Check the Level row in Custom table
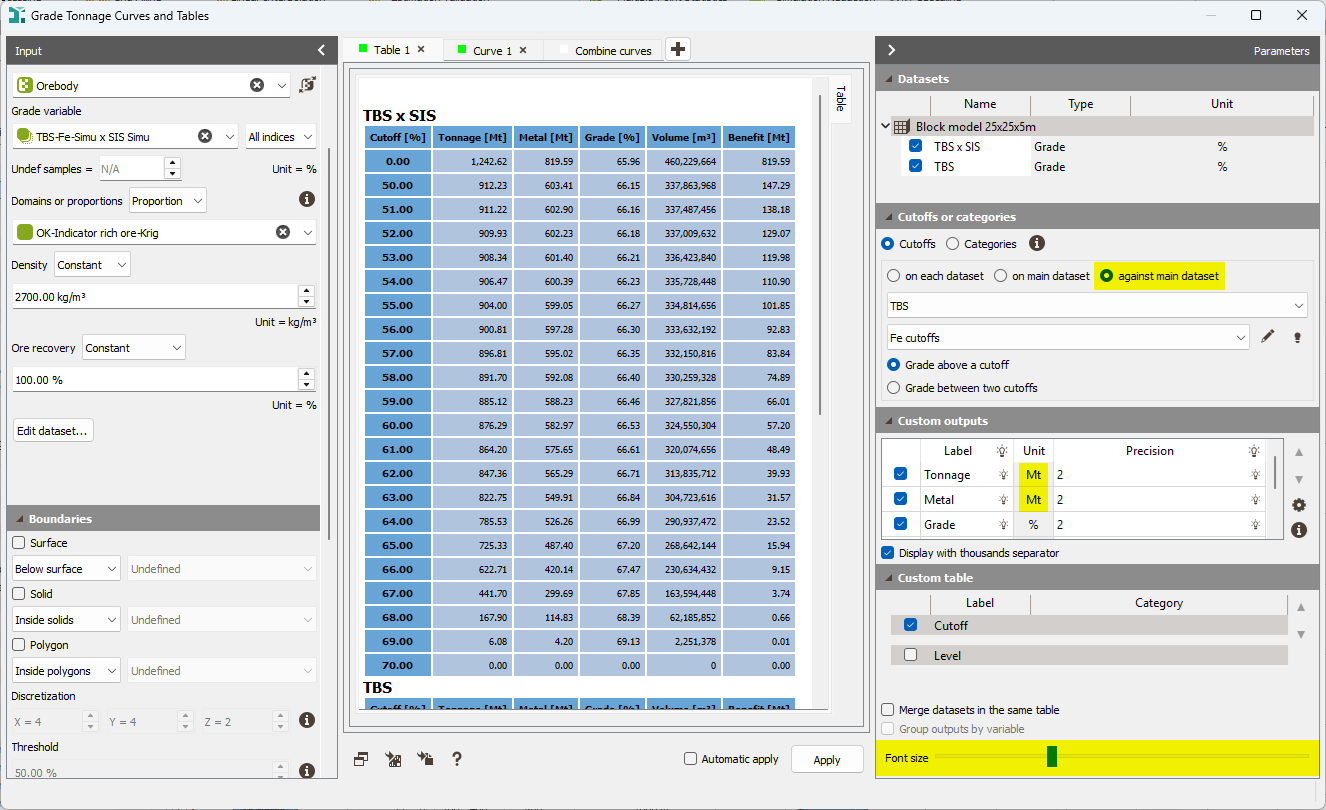The width and height of the screenshot is (1326, 810). tap(909, 654)
